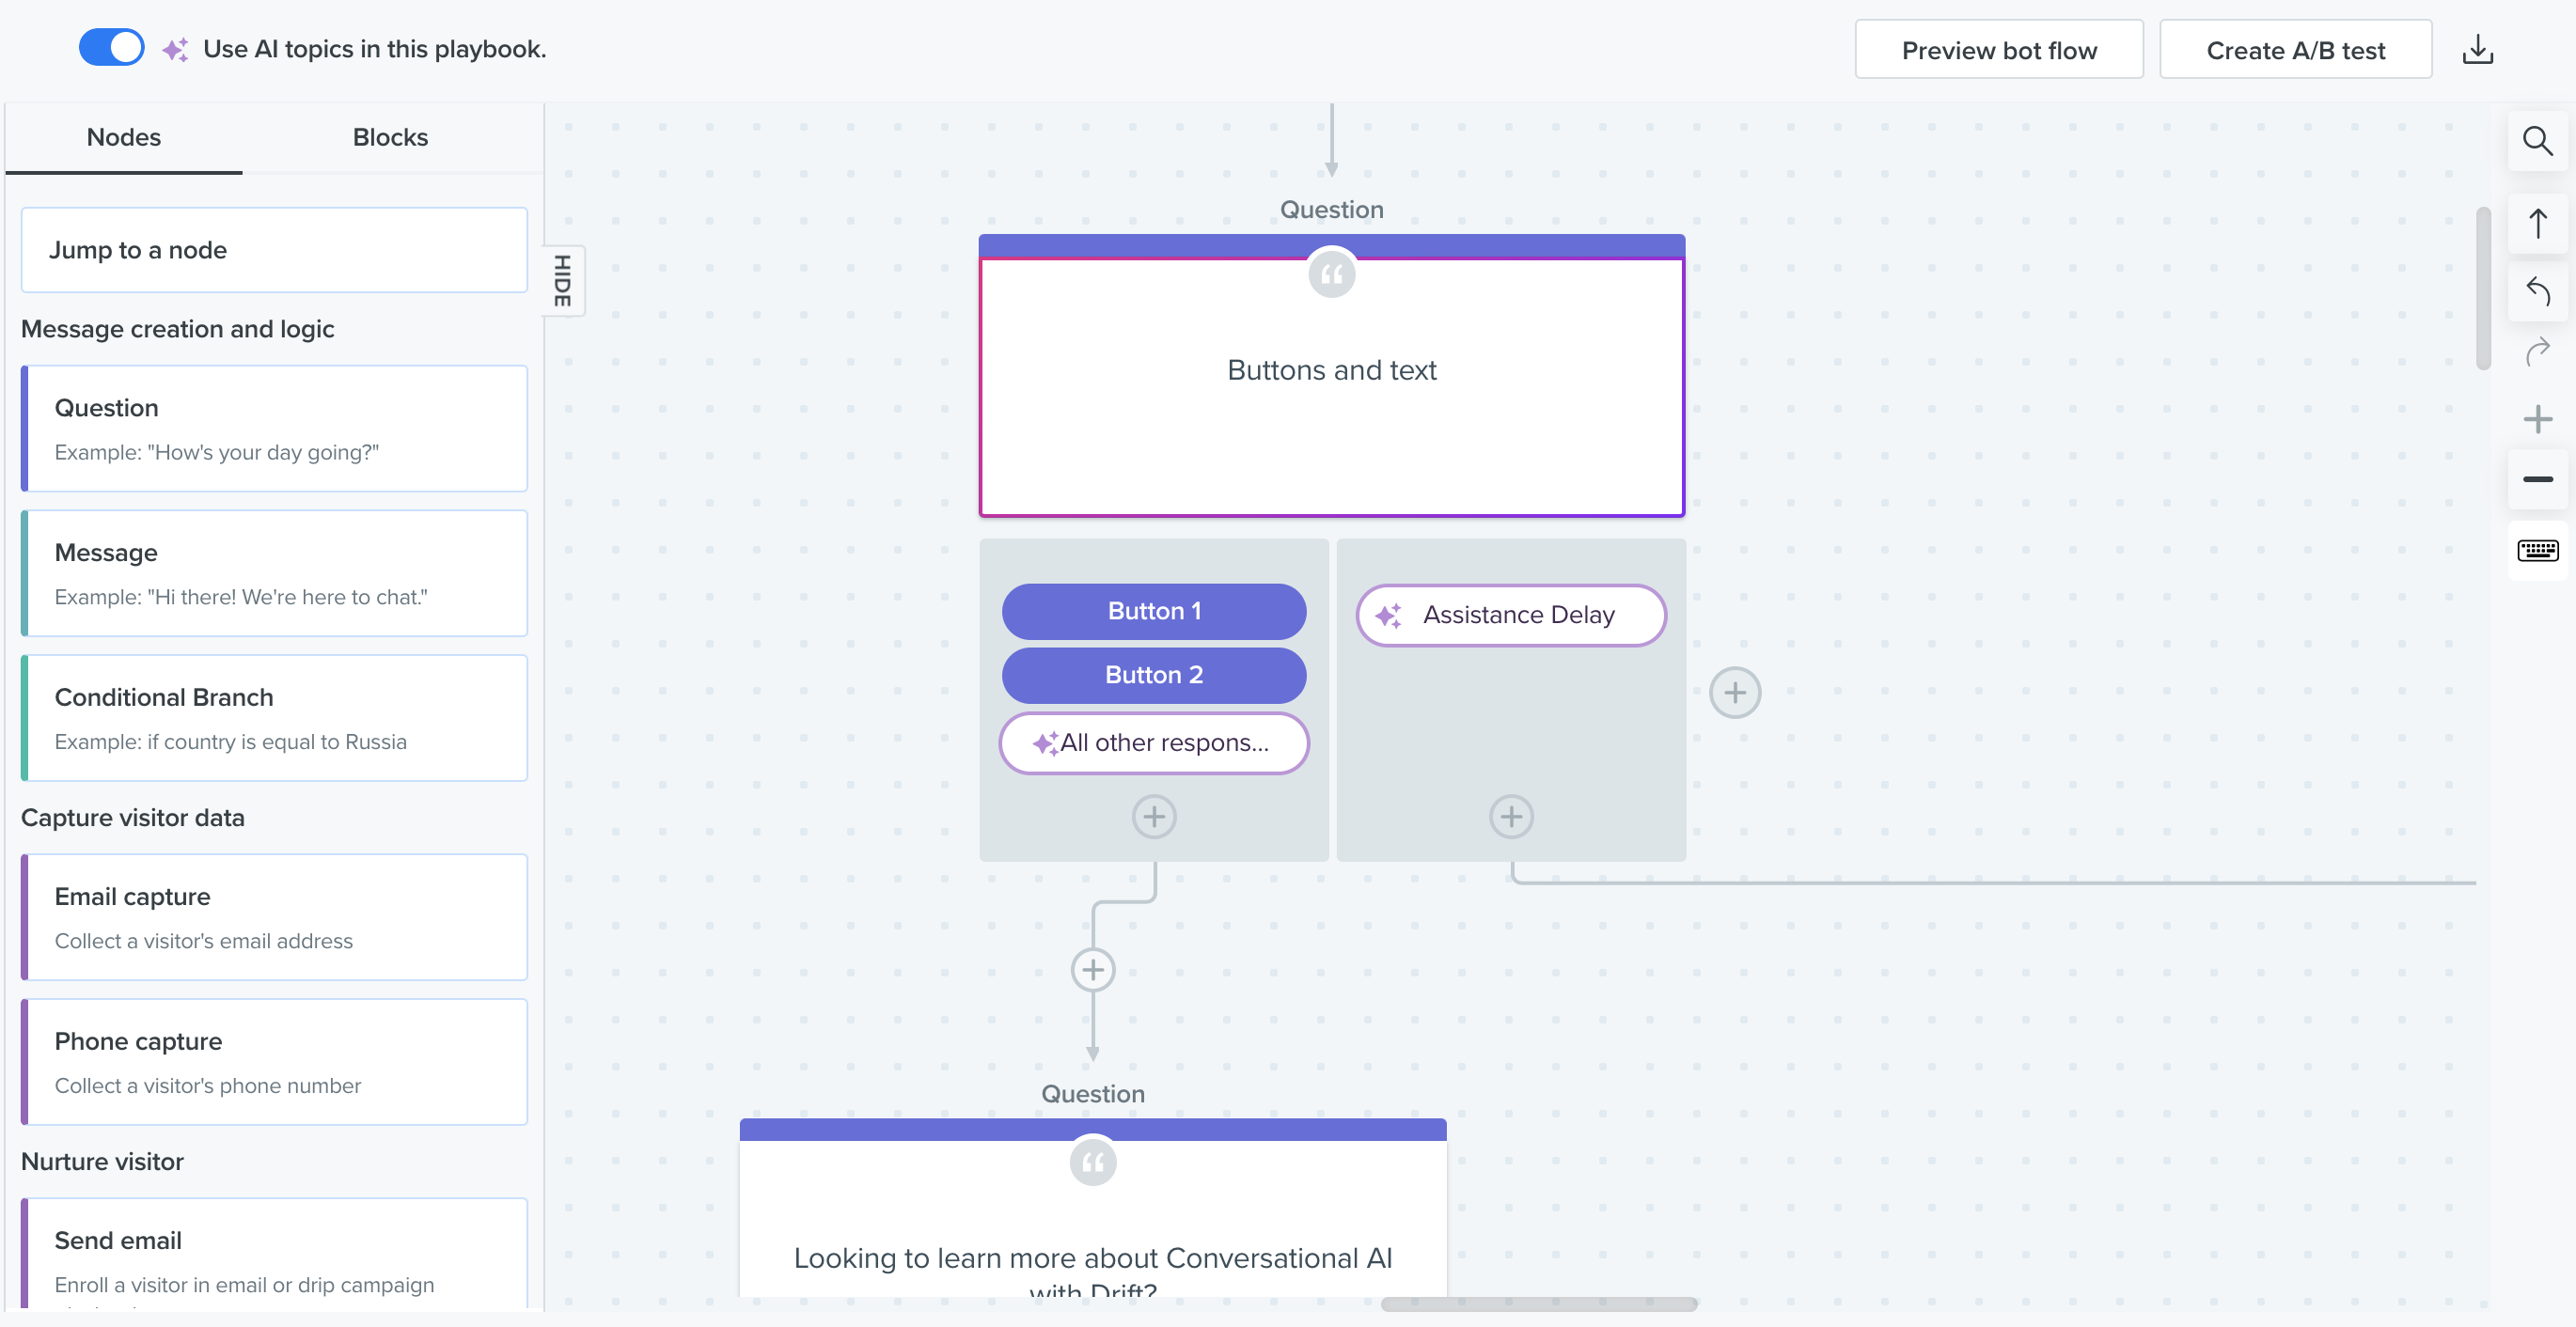Select Assistance Delay topic pill

(x=1510, y=615)
